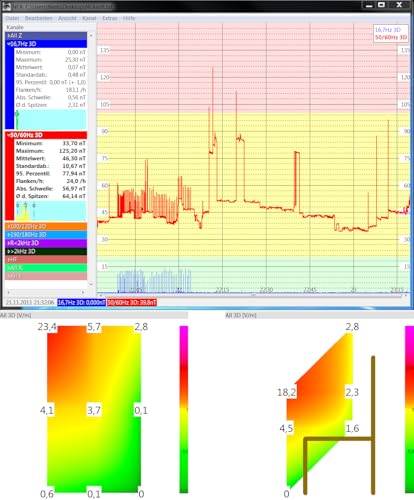This screenshot has height=500, width=414.
Task: Click status bar 50/60Hz 3D value
Action: 132,302
